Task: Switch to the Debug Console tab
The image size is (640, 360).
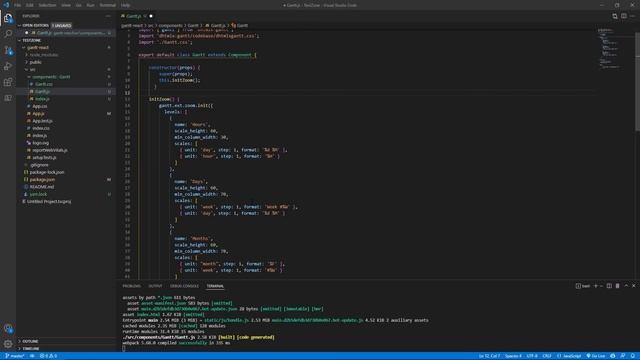Action: coord(184,286)
